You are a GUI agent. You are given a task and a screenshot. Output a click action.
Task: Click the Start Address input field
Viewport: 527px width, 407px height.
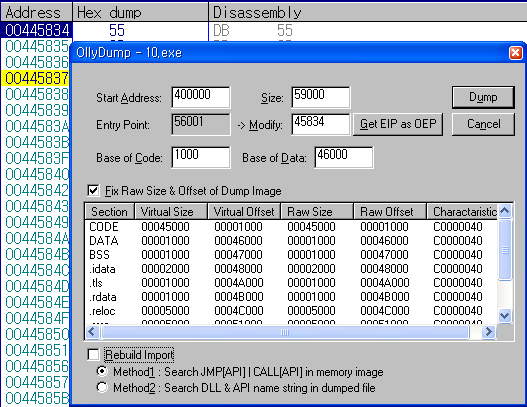coord(201,97)
